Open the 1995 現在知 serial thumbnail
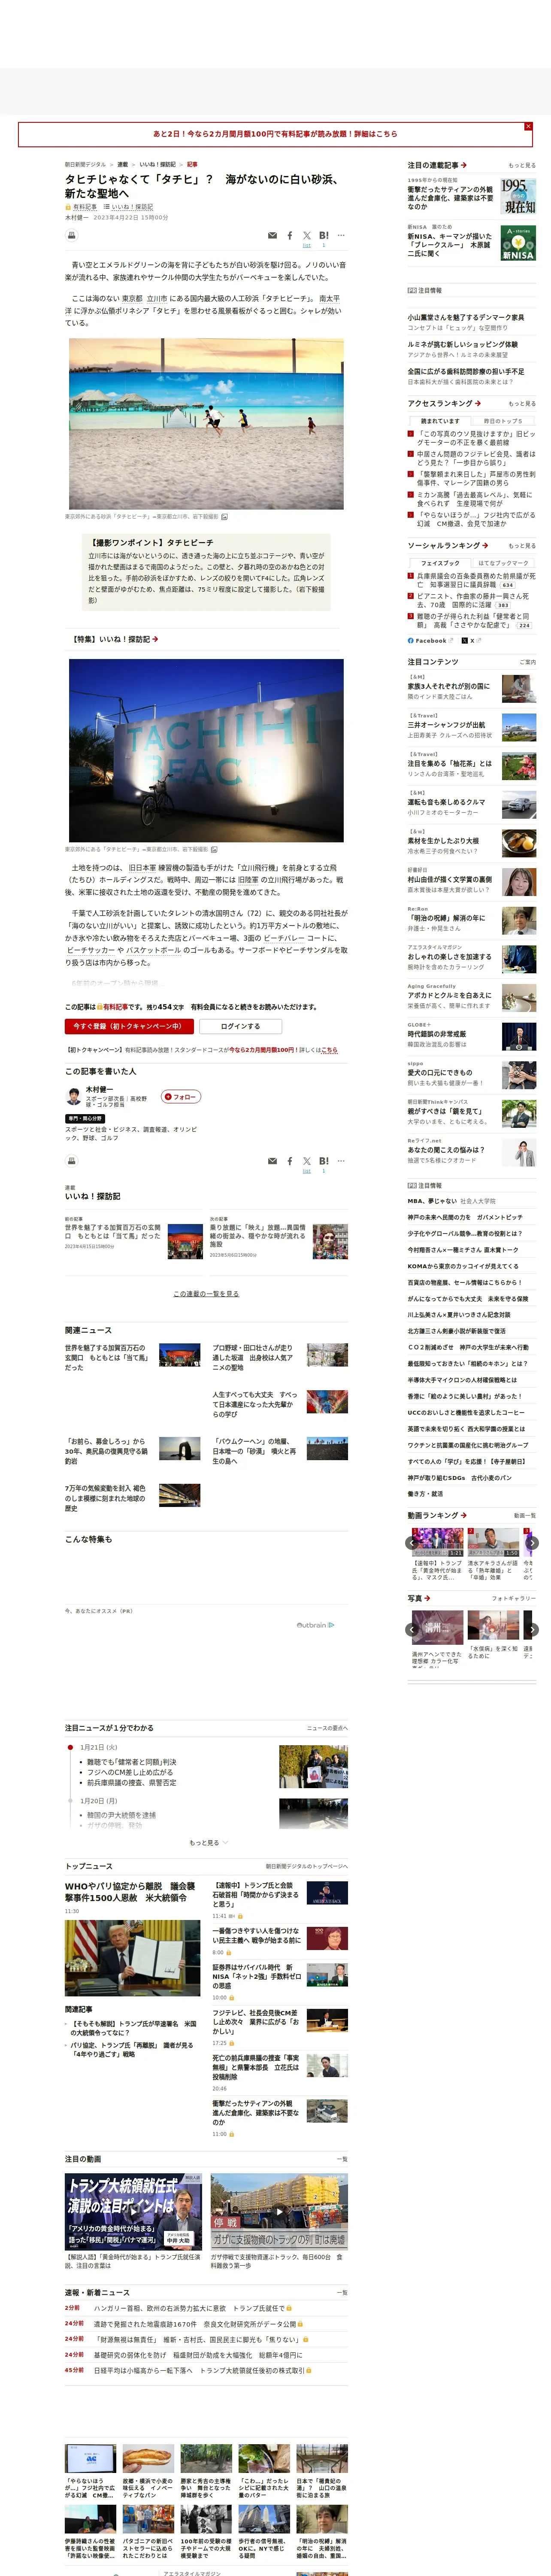Viewport: 551px width, 2576px height. pos(518,197)
